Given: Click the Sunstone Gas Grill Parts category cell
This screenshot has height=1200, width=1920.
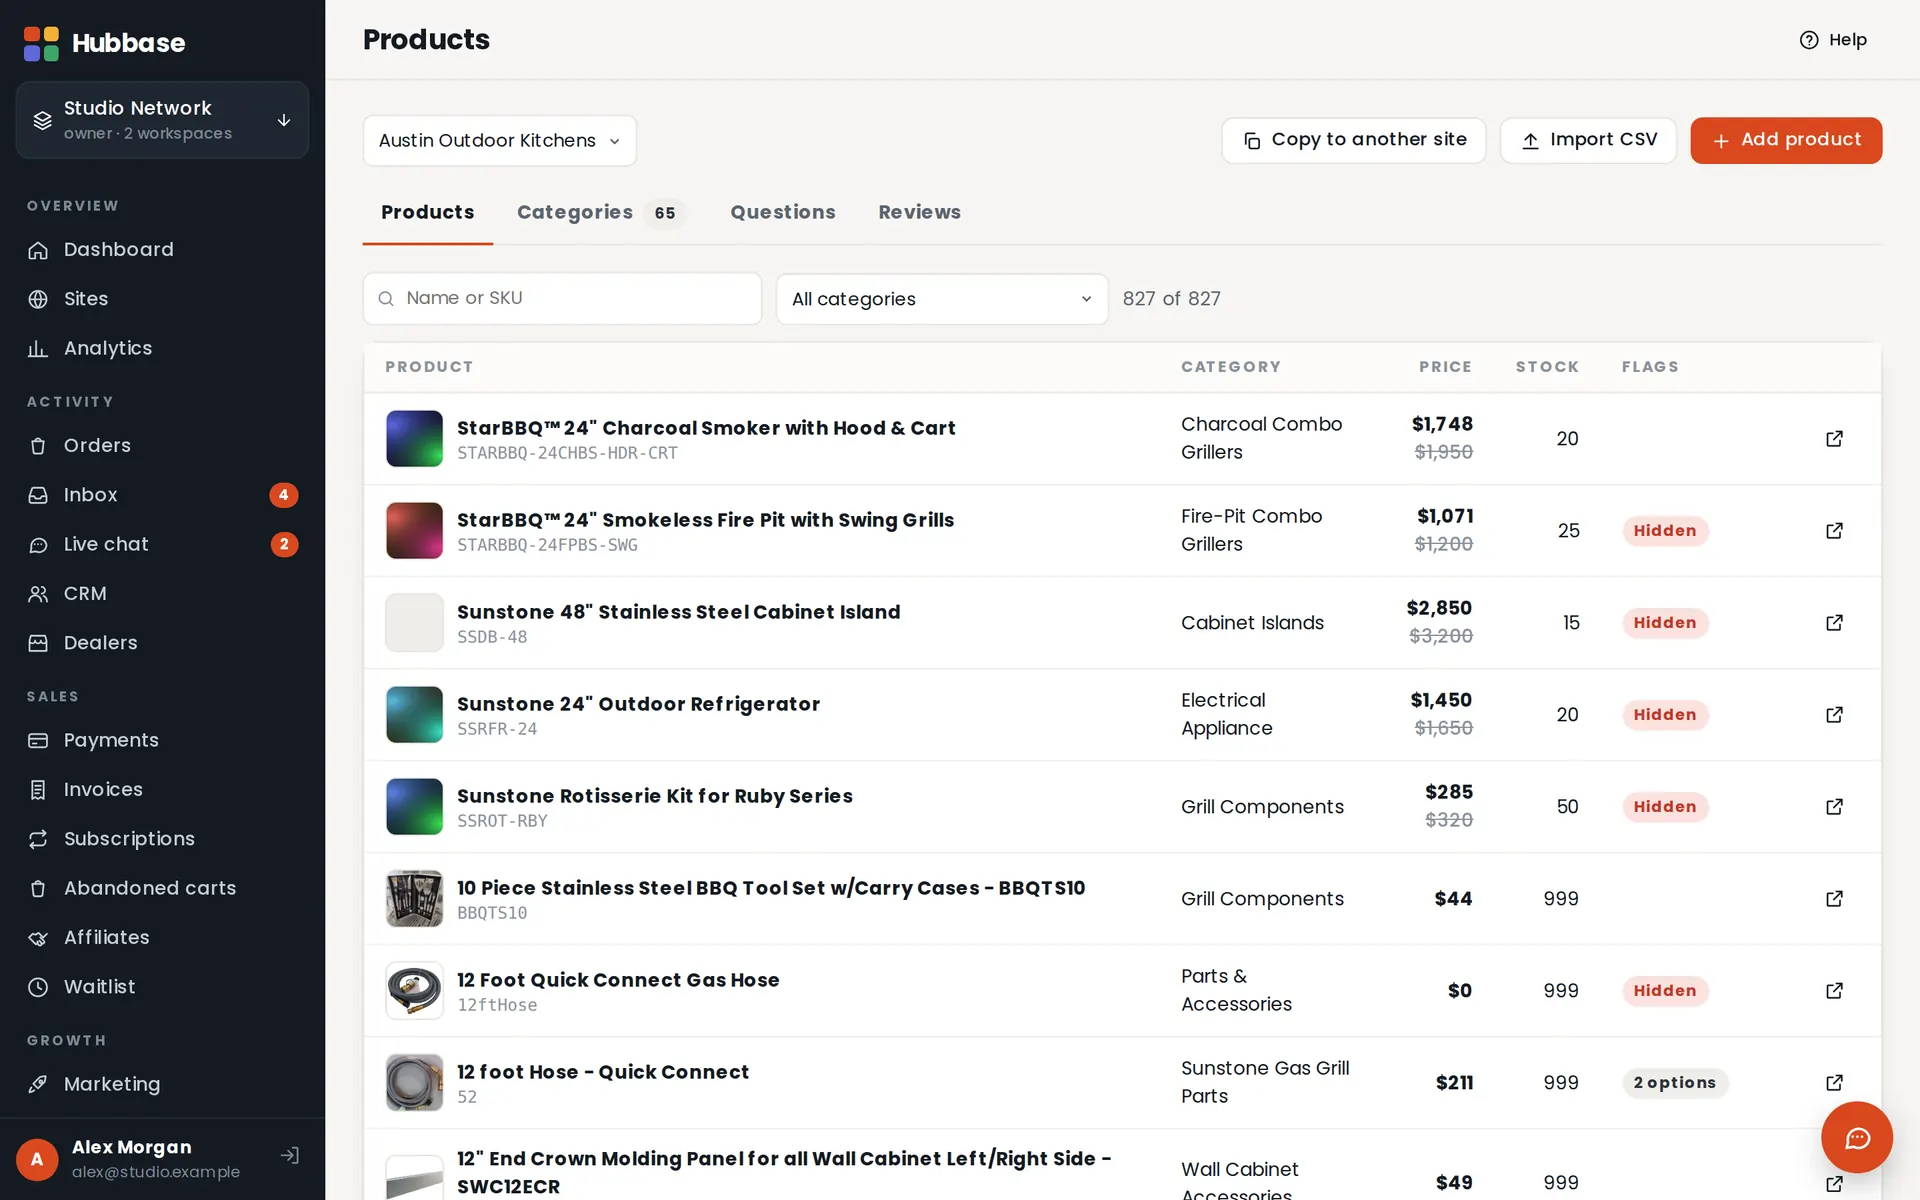Looking at the screenshot, I should [x=1265, y=1082].
